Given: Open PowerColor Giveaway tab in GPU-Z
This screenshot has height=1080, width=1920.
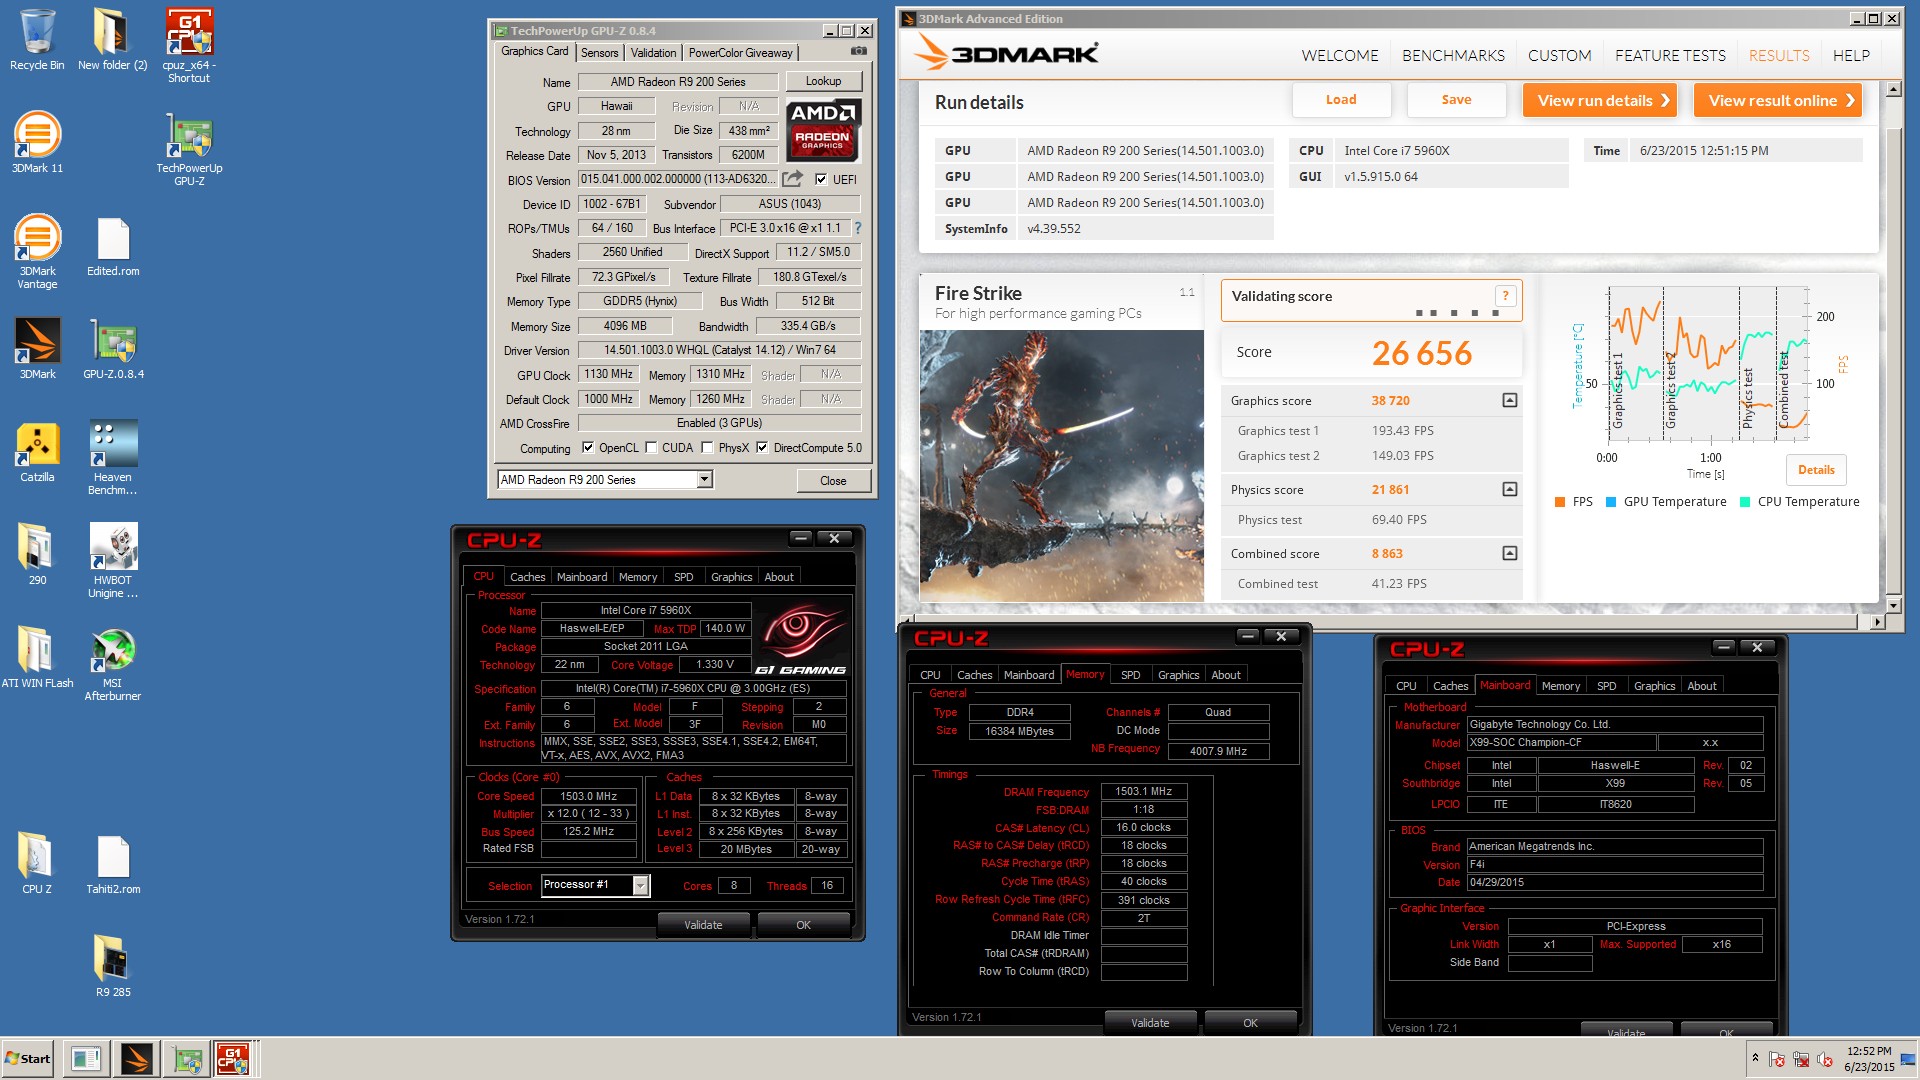Looking at the screenshot, I should 740,53.
